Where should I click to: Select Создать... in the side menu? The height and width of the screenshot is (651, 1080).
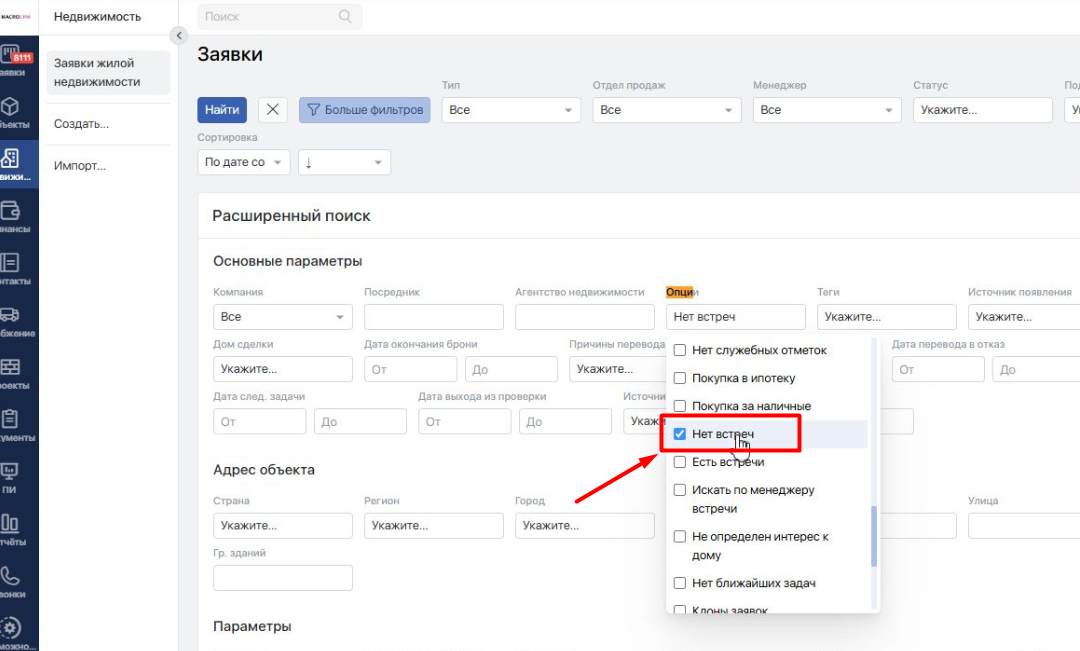[81, 124]
